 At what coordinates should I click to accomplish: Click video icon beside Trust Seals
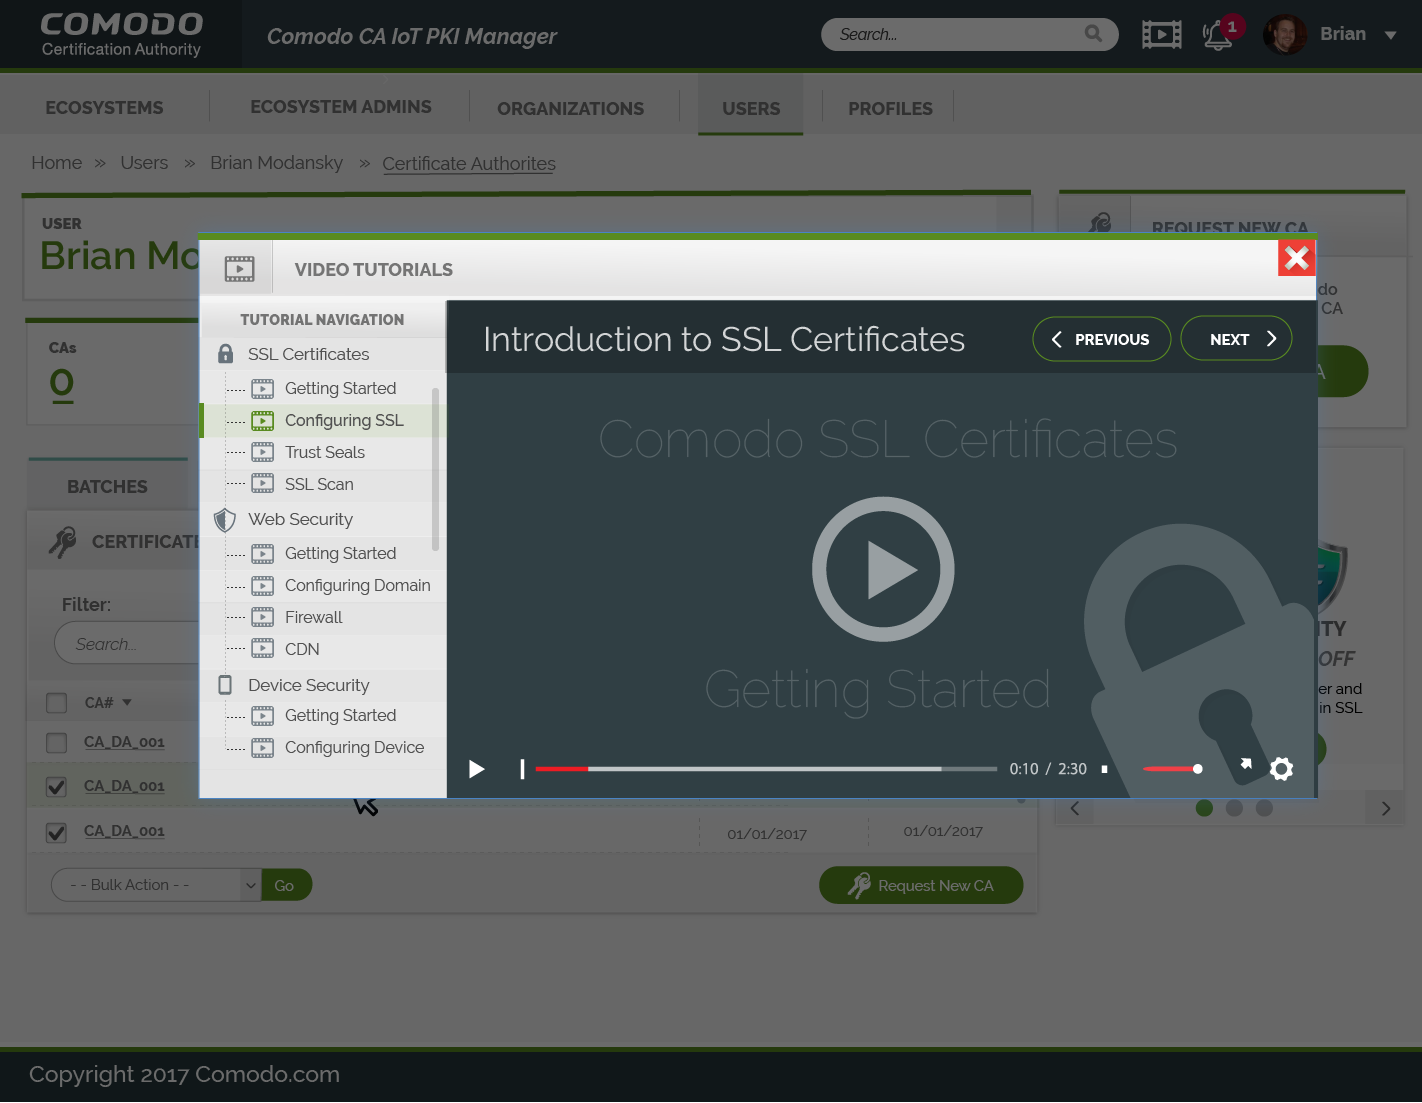click(x=262, y=452)
